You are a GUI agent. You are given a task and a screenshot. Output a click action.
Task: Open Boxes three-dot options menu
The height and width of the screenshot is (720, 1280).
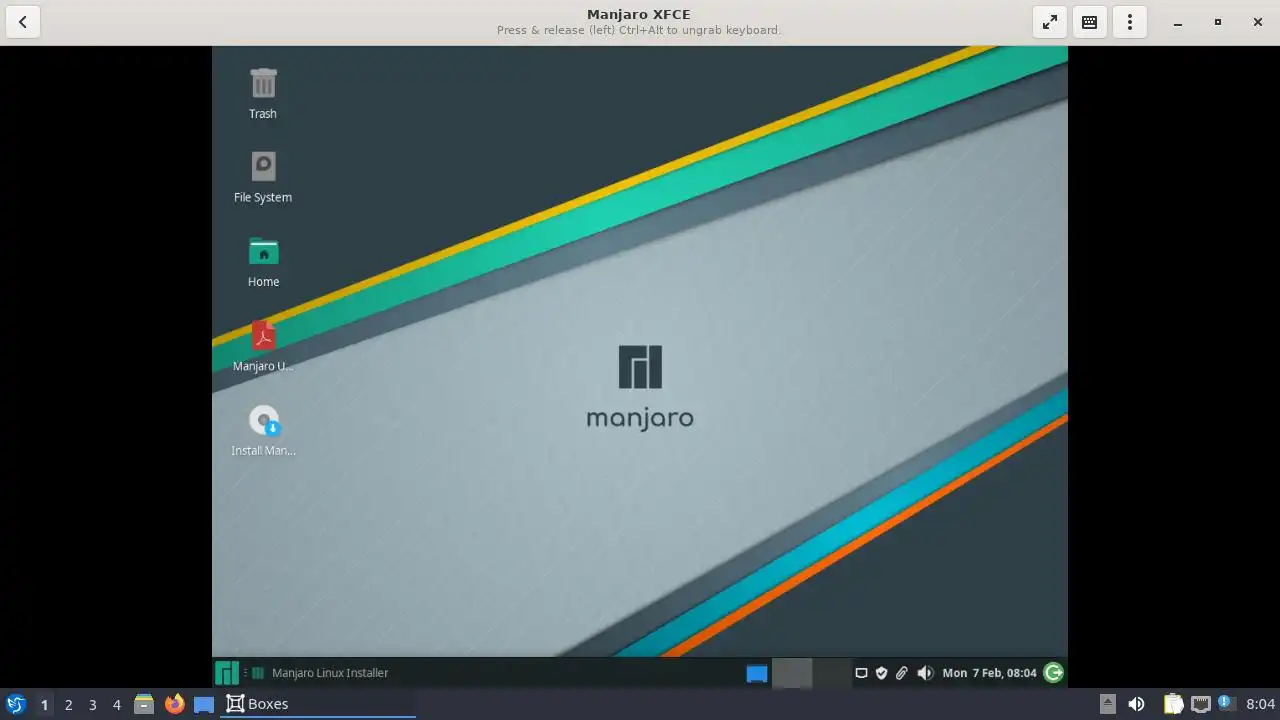[x=1130, y=22]
